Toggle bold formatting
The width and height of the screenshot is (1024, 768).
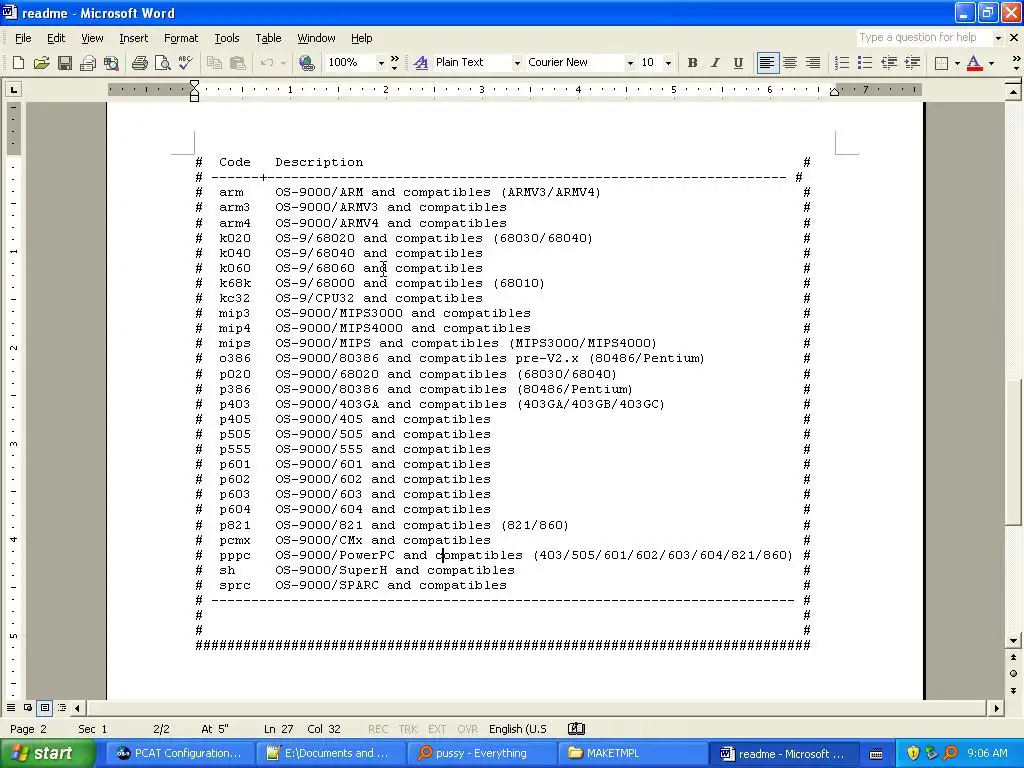click(692, 63)
